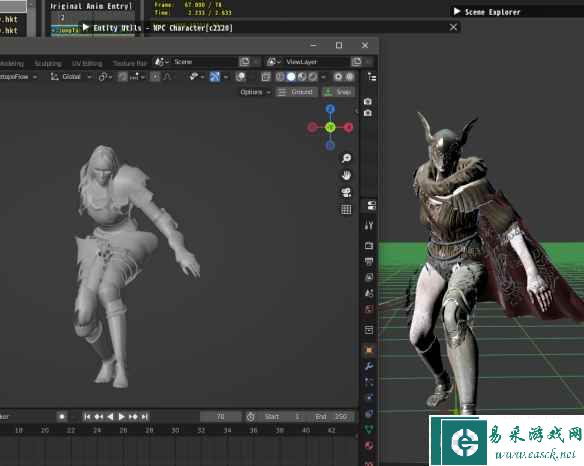Collapse the Entity Utils NPC Character panel
Screen dimensions: 584x466
tap(86, 27)
